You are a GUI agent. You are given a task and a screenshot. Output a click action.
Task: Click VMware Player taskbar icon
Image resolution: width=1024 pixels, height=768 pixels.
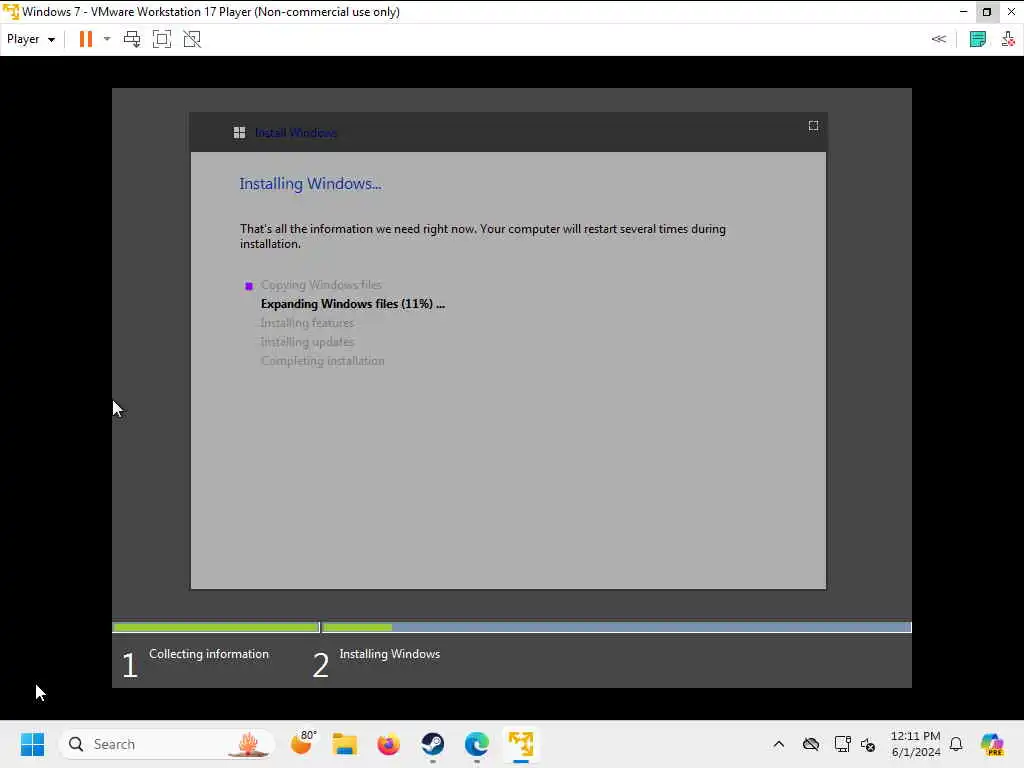(520, 744)
